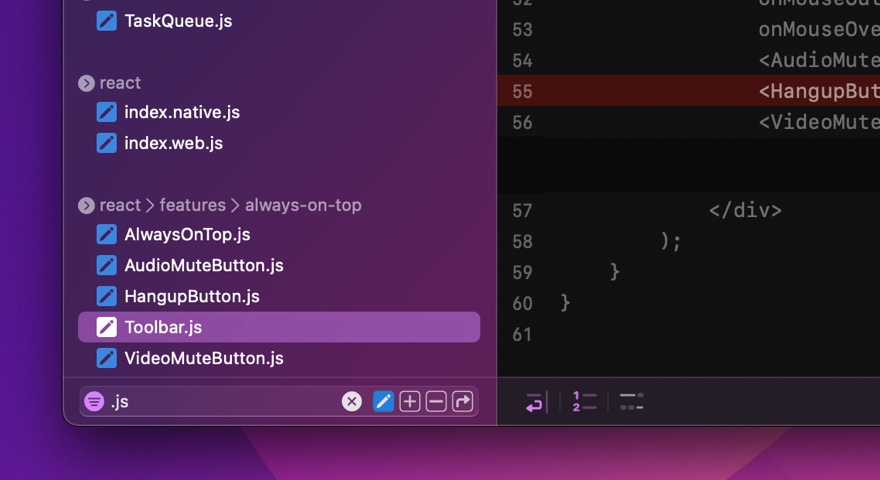Open the diff display options icon
880x480 pixels.
[631, 402]
